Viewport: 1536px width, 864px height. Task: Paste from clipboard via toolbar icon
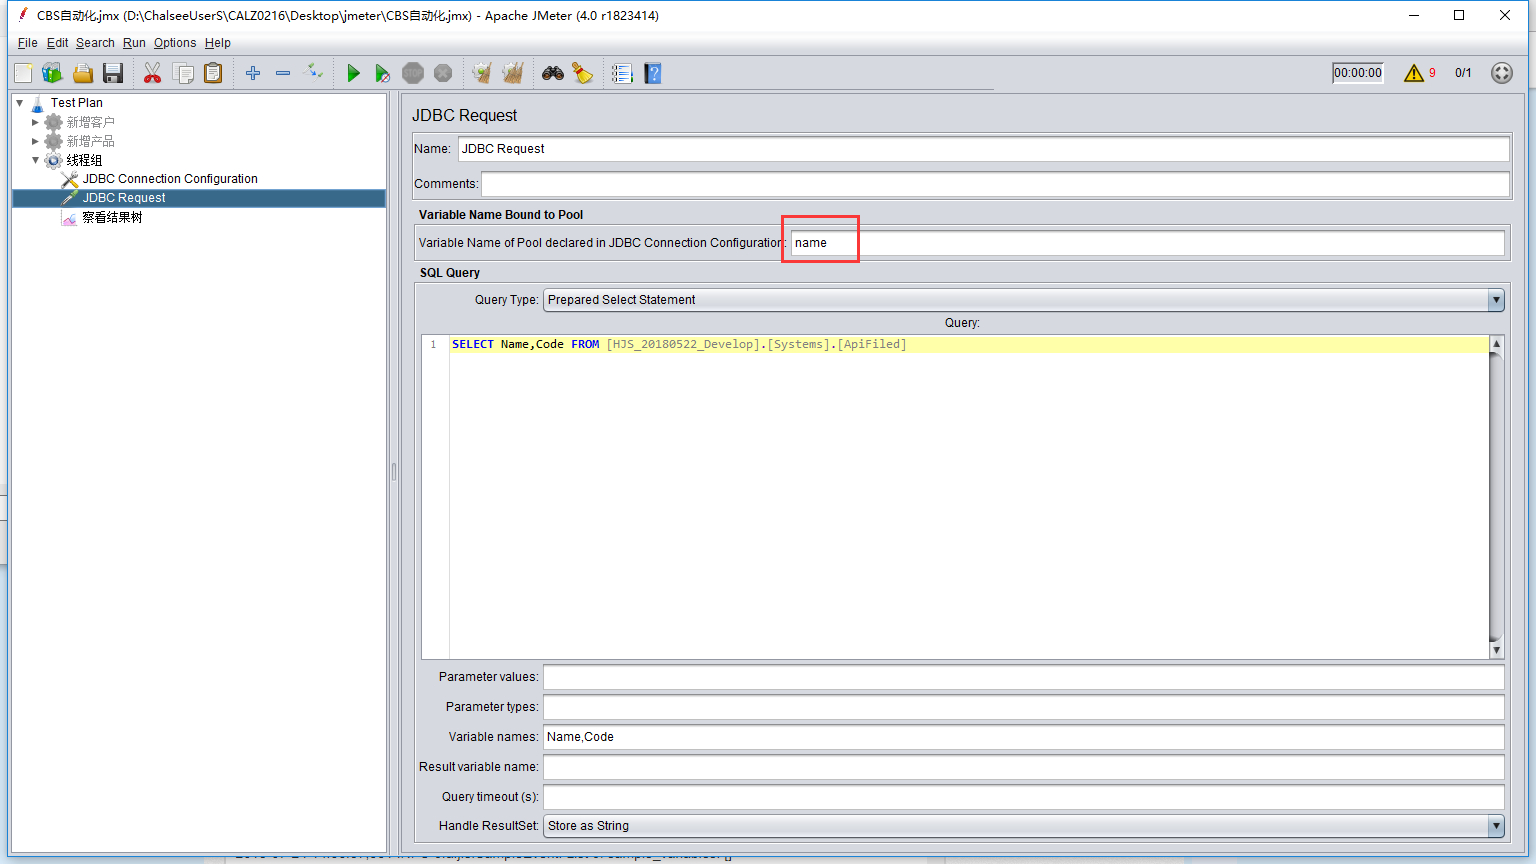213,73
